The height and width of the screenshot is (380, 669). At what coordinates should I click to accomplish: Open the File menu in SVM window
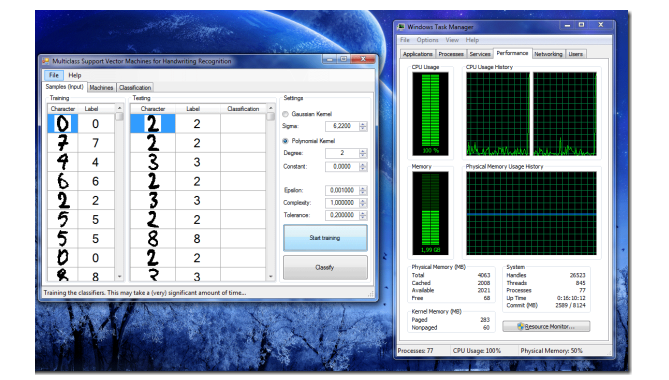click(54, 75)
